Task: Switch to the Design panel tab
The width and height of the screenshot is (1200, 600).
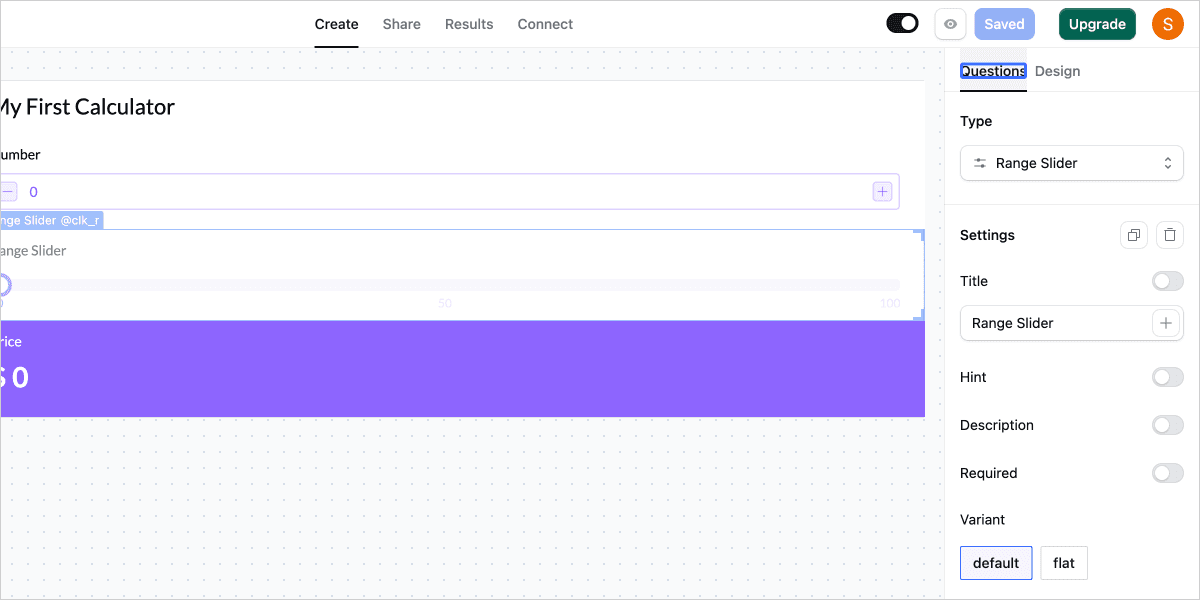Action: (x=1057, y=71)
